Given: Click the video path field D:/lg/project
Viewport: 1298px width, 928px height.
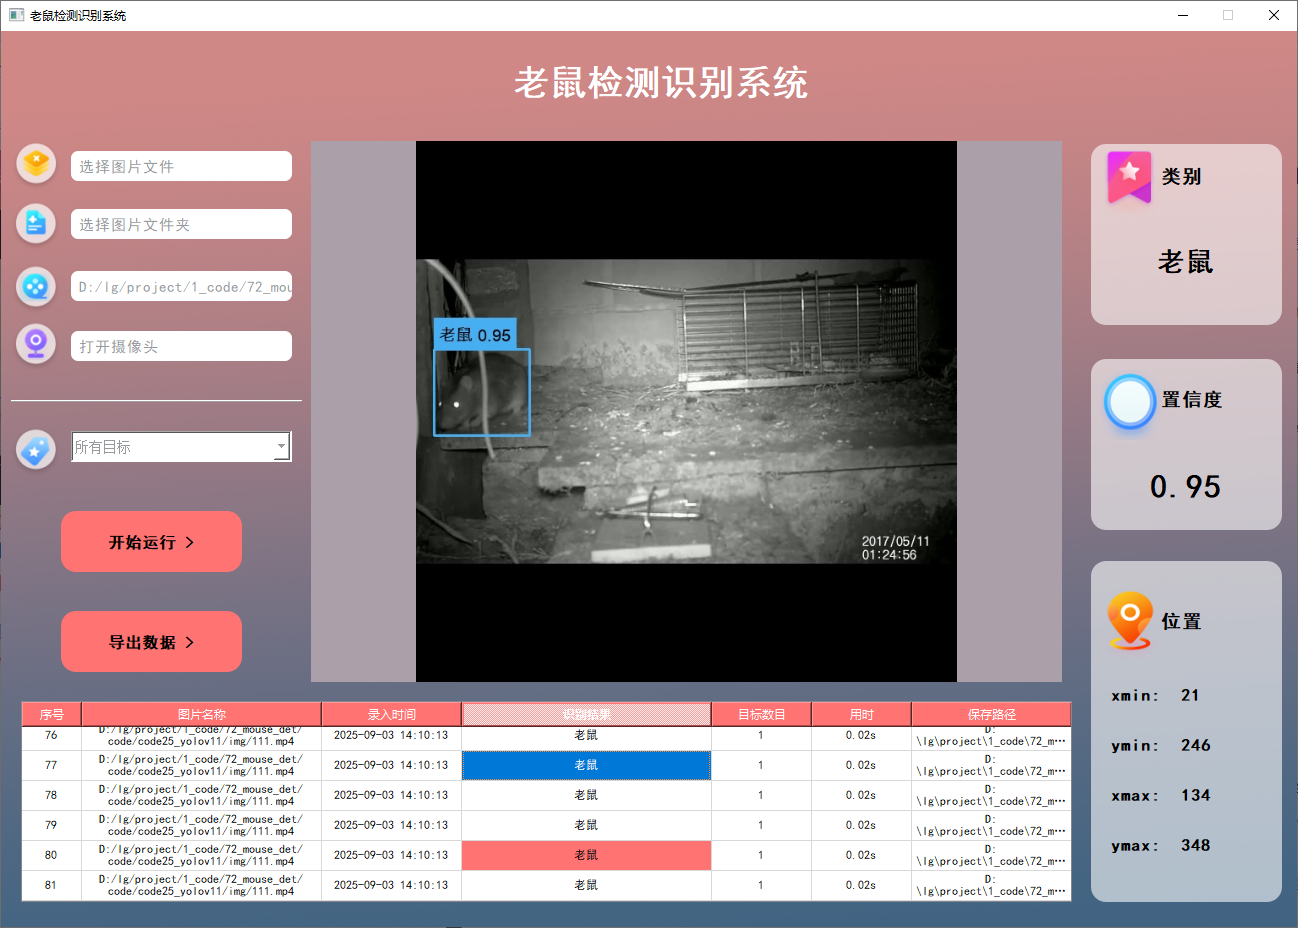Looking at the screenshot, I should pos(181,286).
